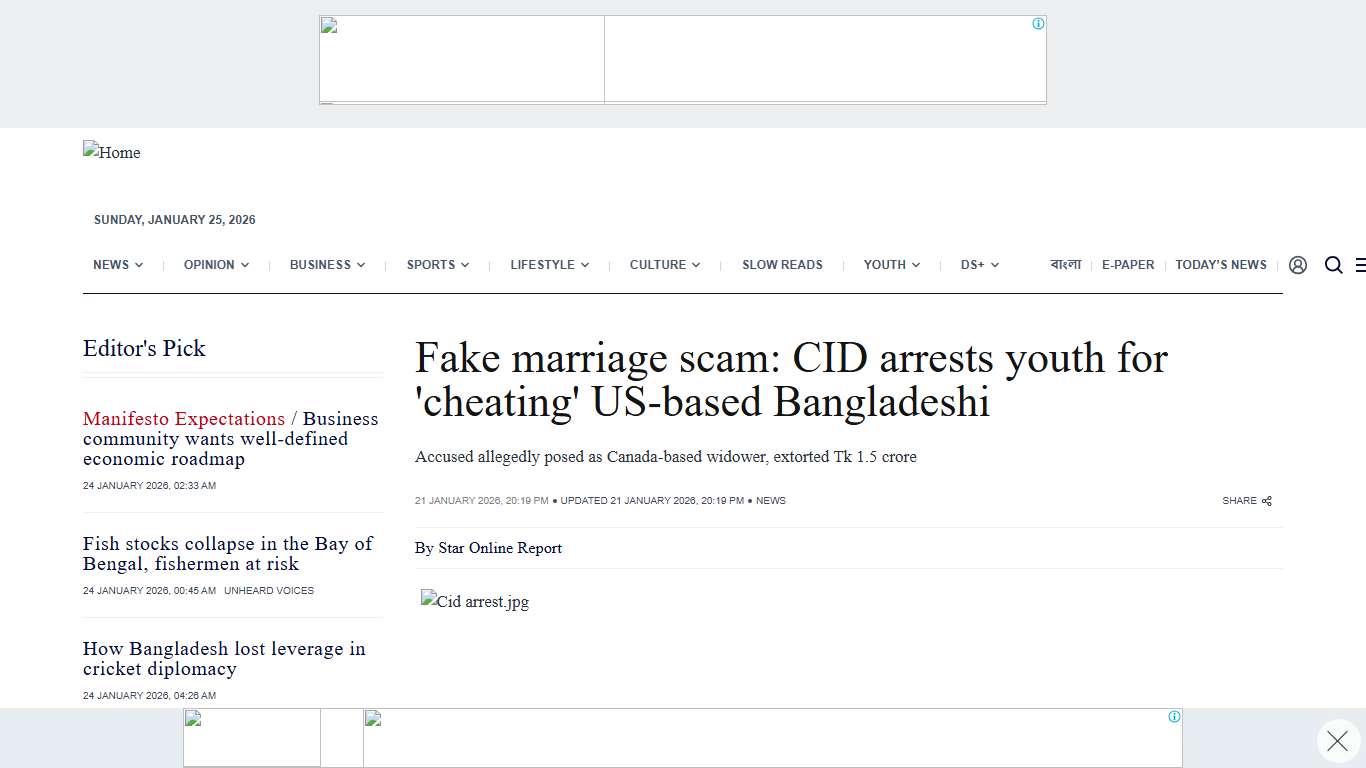The width and height of the screenshot is (1366, 768).
Task: Click the cricket diplomacy headline
Action: coord(223,659)
